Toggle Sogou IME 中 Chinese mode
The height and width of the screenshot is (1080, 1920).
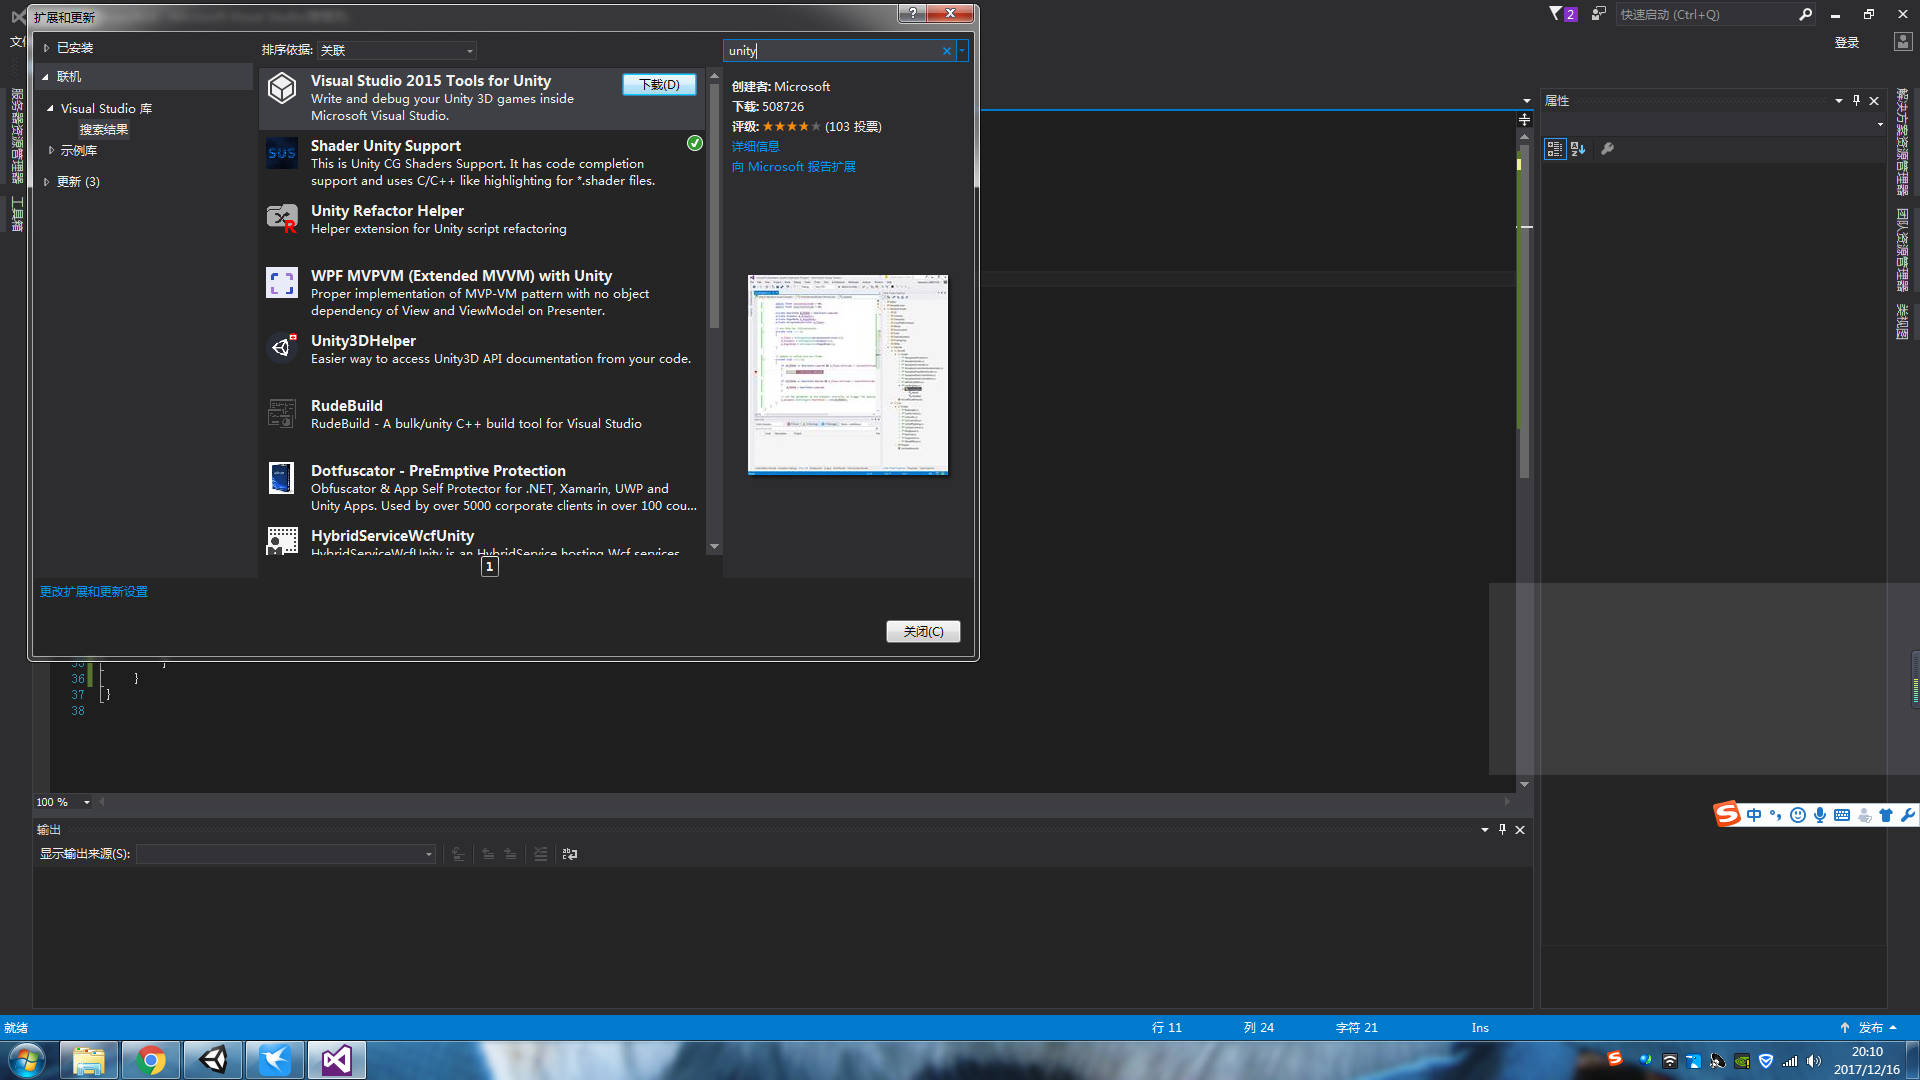(1754, 815)
